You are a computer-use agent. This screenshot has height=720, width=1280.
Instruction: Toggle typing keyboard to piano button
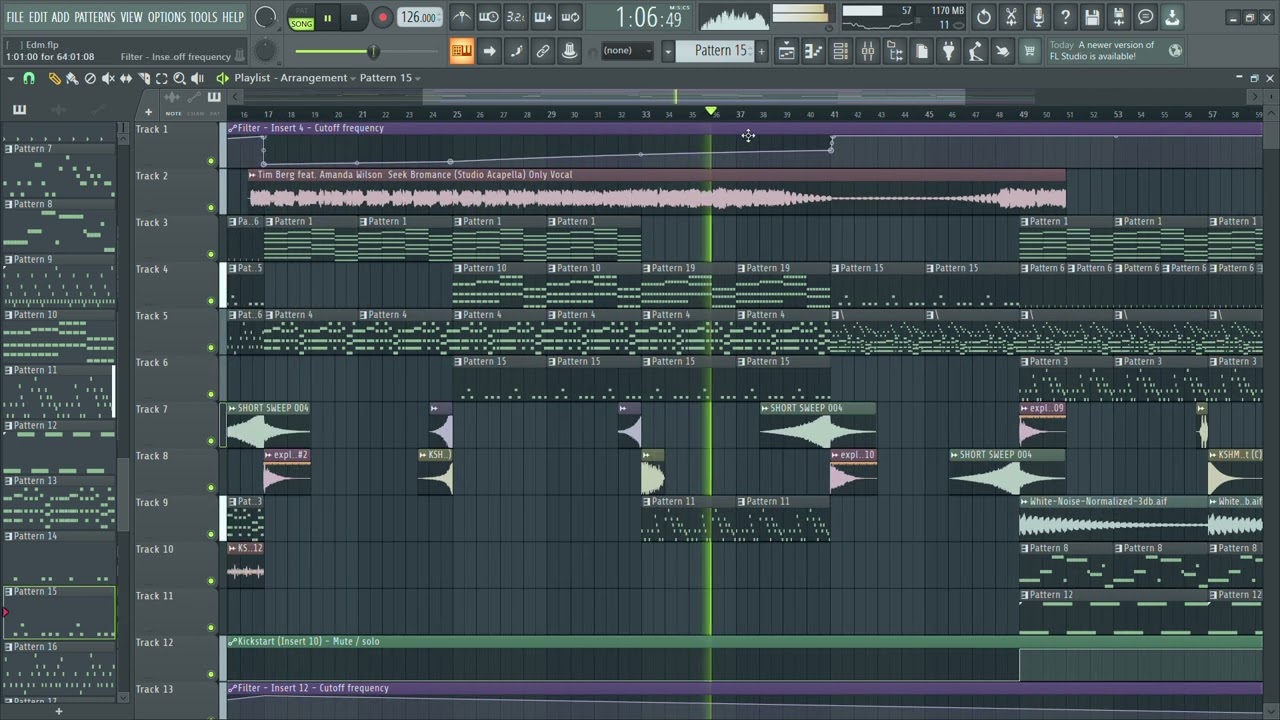pyautogui.click(x=462, y=51)
